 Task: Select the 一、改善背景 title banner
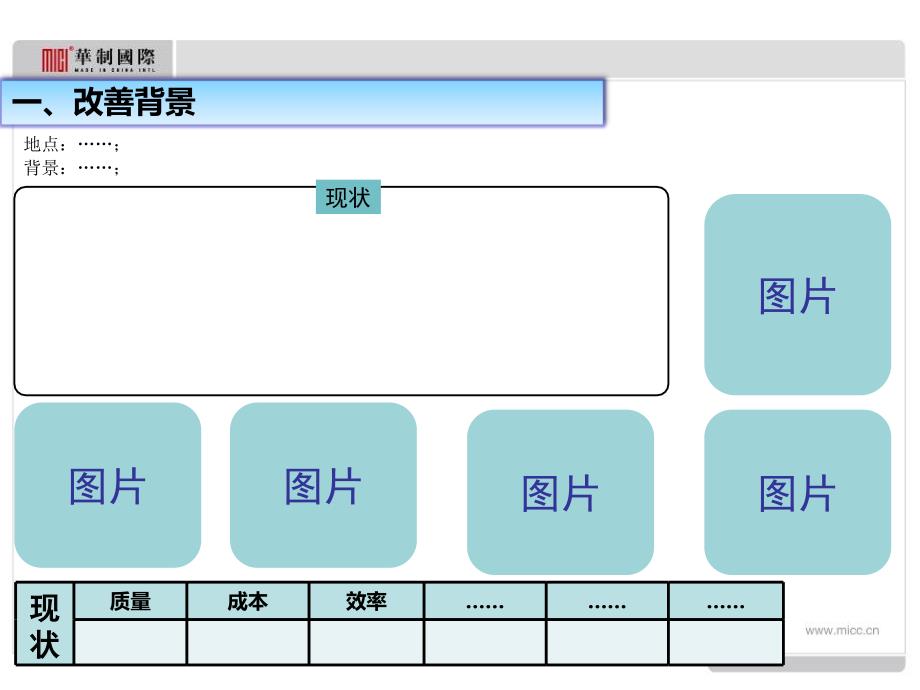[302, 103]
